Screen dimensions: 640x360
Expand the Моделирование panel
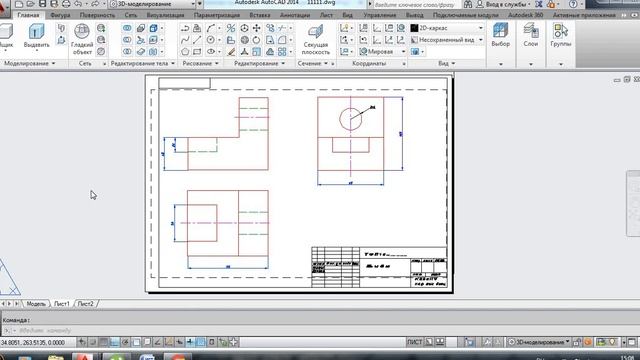coord(29,64)
